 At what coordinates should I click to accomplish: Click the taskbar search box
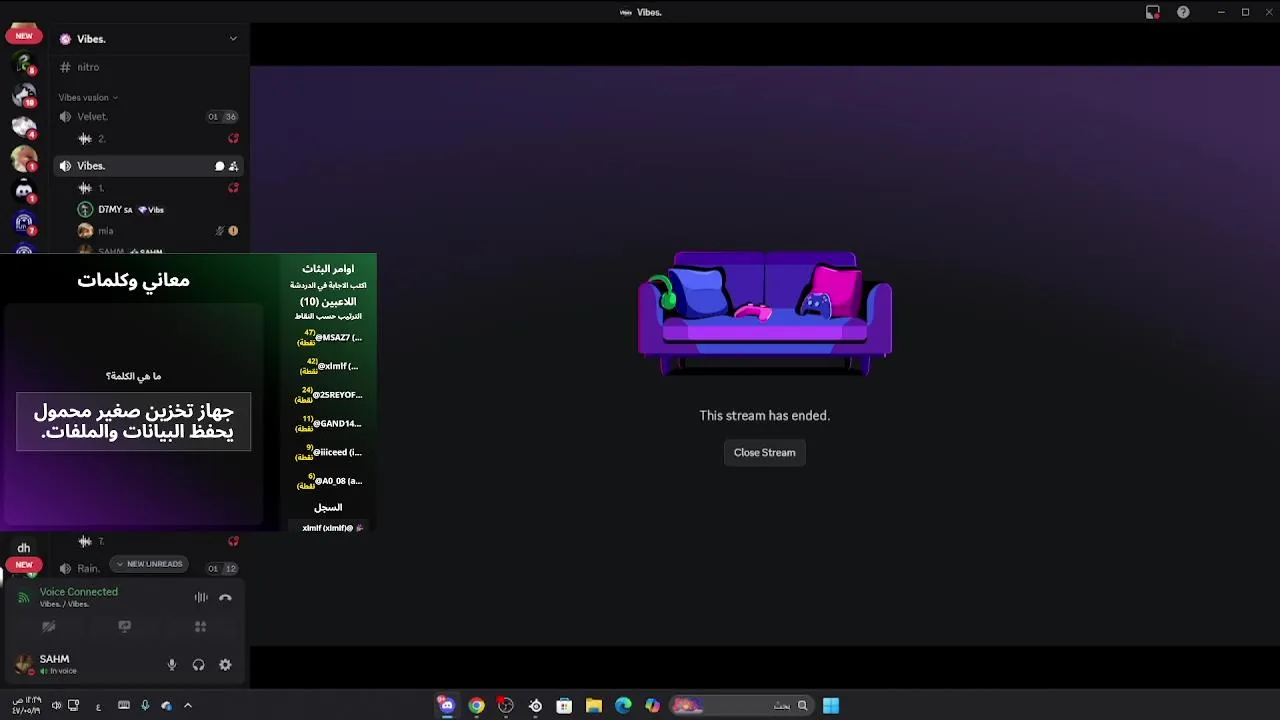741,706
